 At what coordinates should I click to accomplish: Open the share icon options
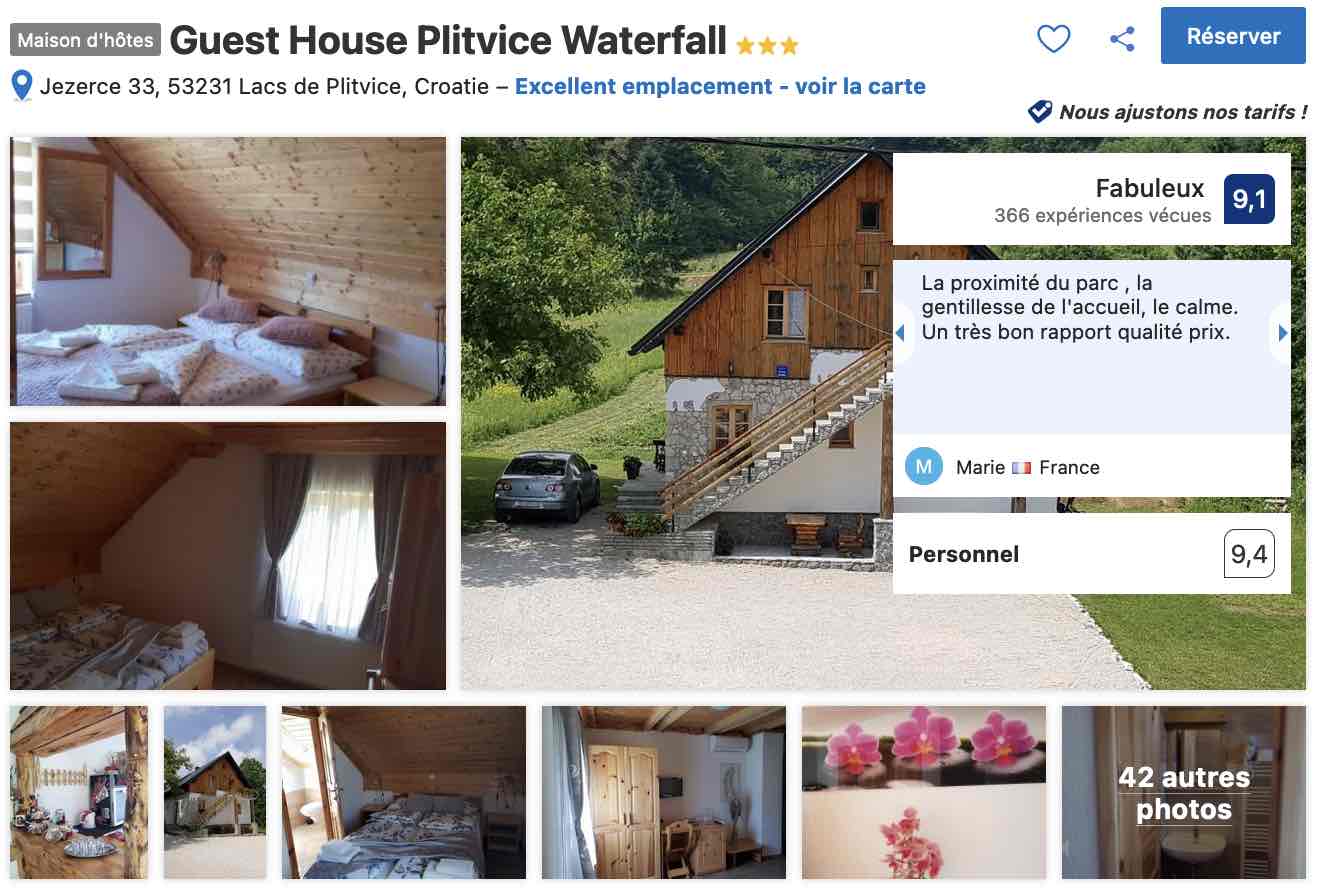coord(1122,39)
